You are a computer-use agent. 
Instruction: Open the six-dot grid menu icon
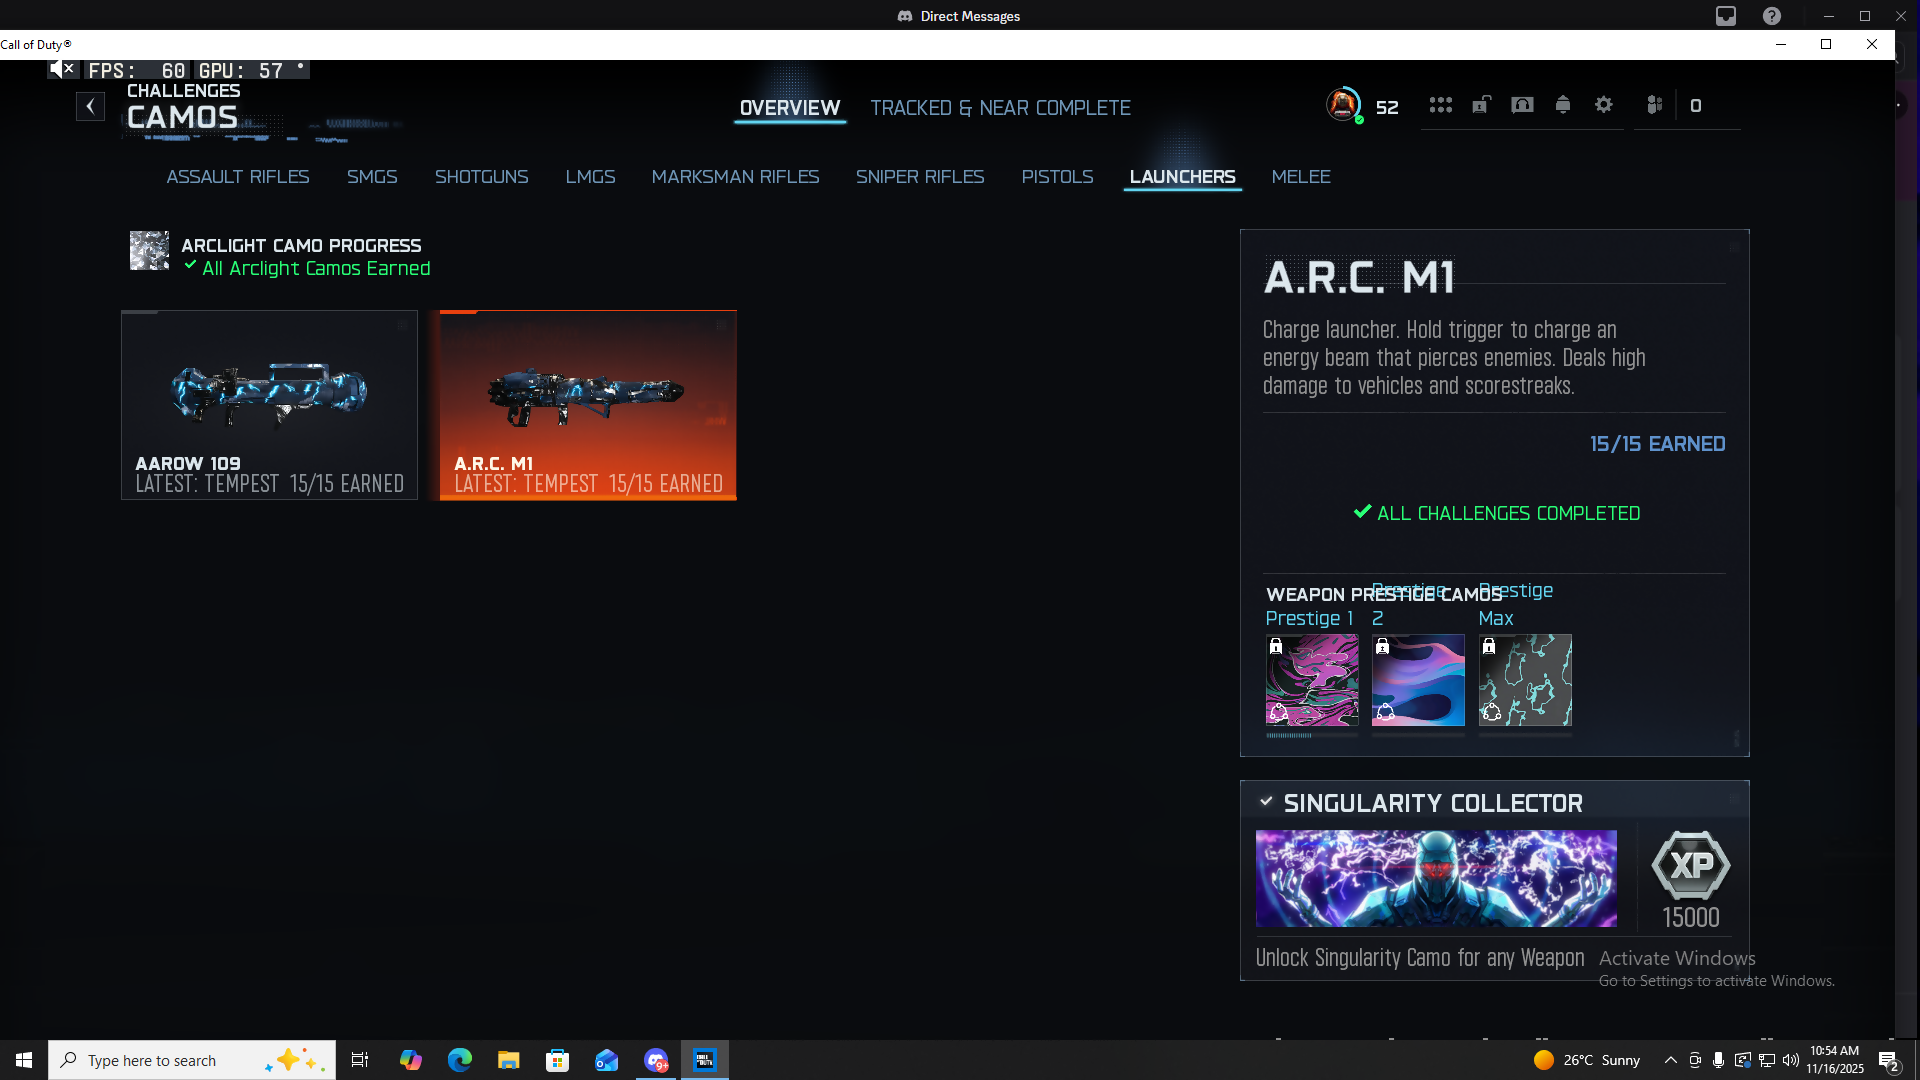pyautogui.click(x=1440, y=105)
